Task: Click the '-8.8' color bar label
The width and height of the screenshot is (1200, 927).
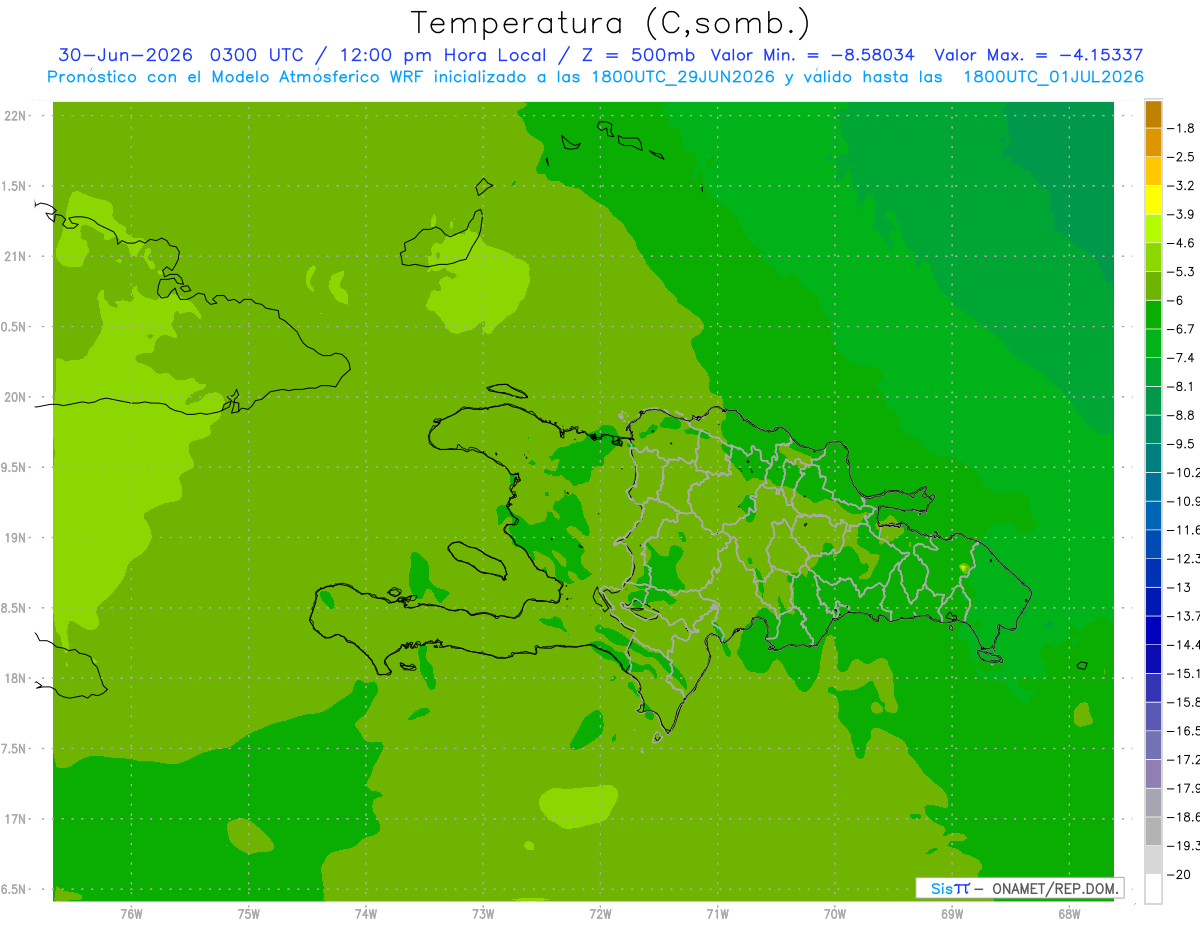Action: pos(1181,415)
